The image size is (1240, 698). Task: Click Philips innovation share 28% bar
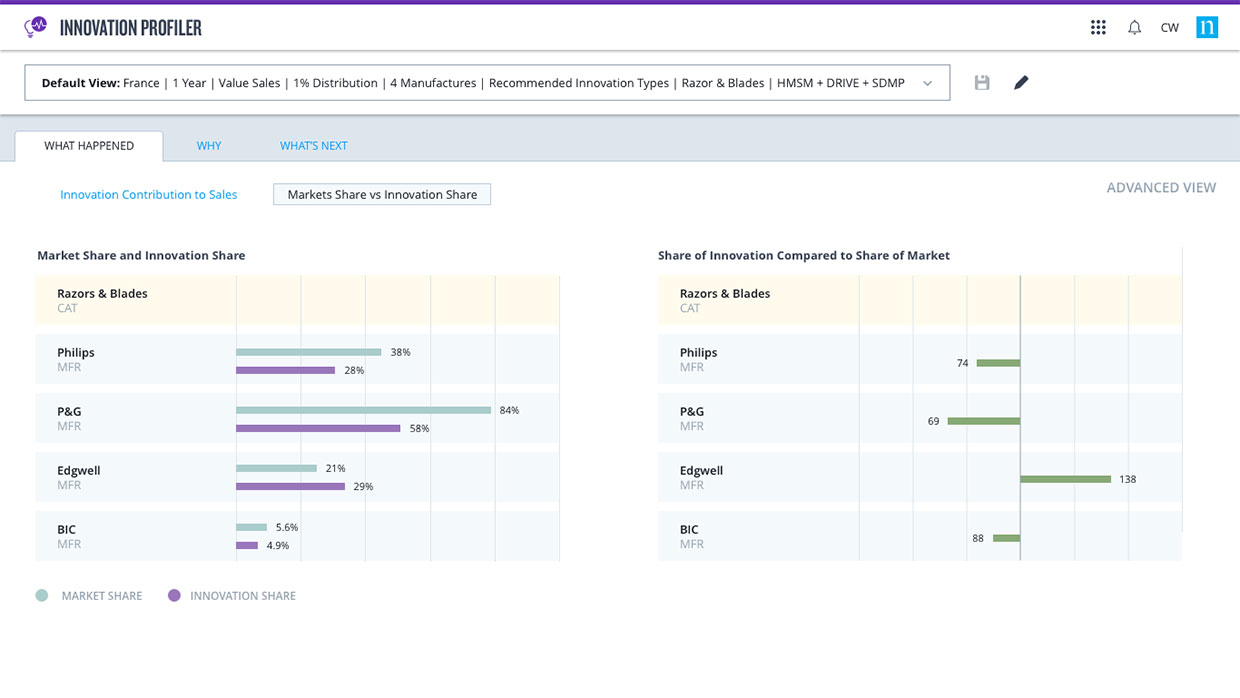(x=285, y=370)
